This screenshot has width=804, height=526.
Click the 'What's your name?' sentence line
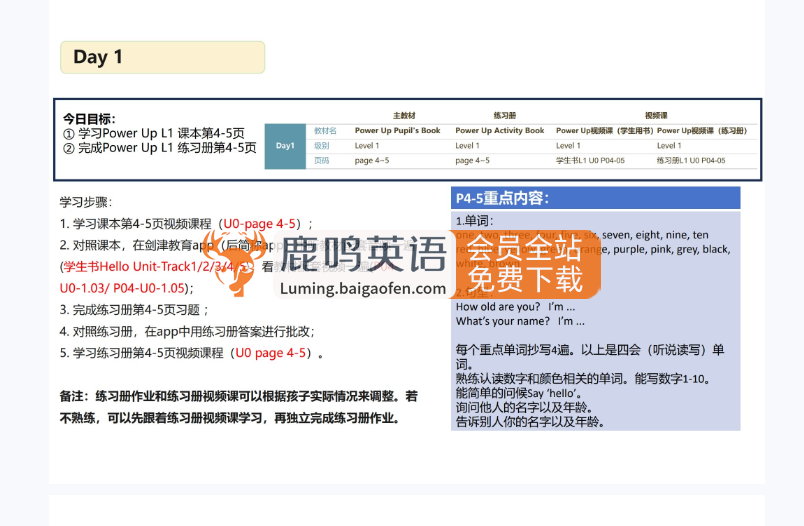519,321
